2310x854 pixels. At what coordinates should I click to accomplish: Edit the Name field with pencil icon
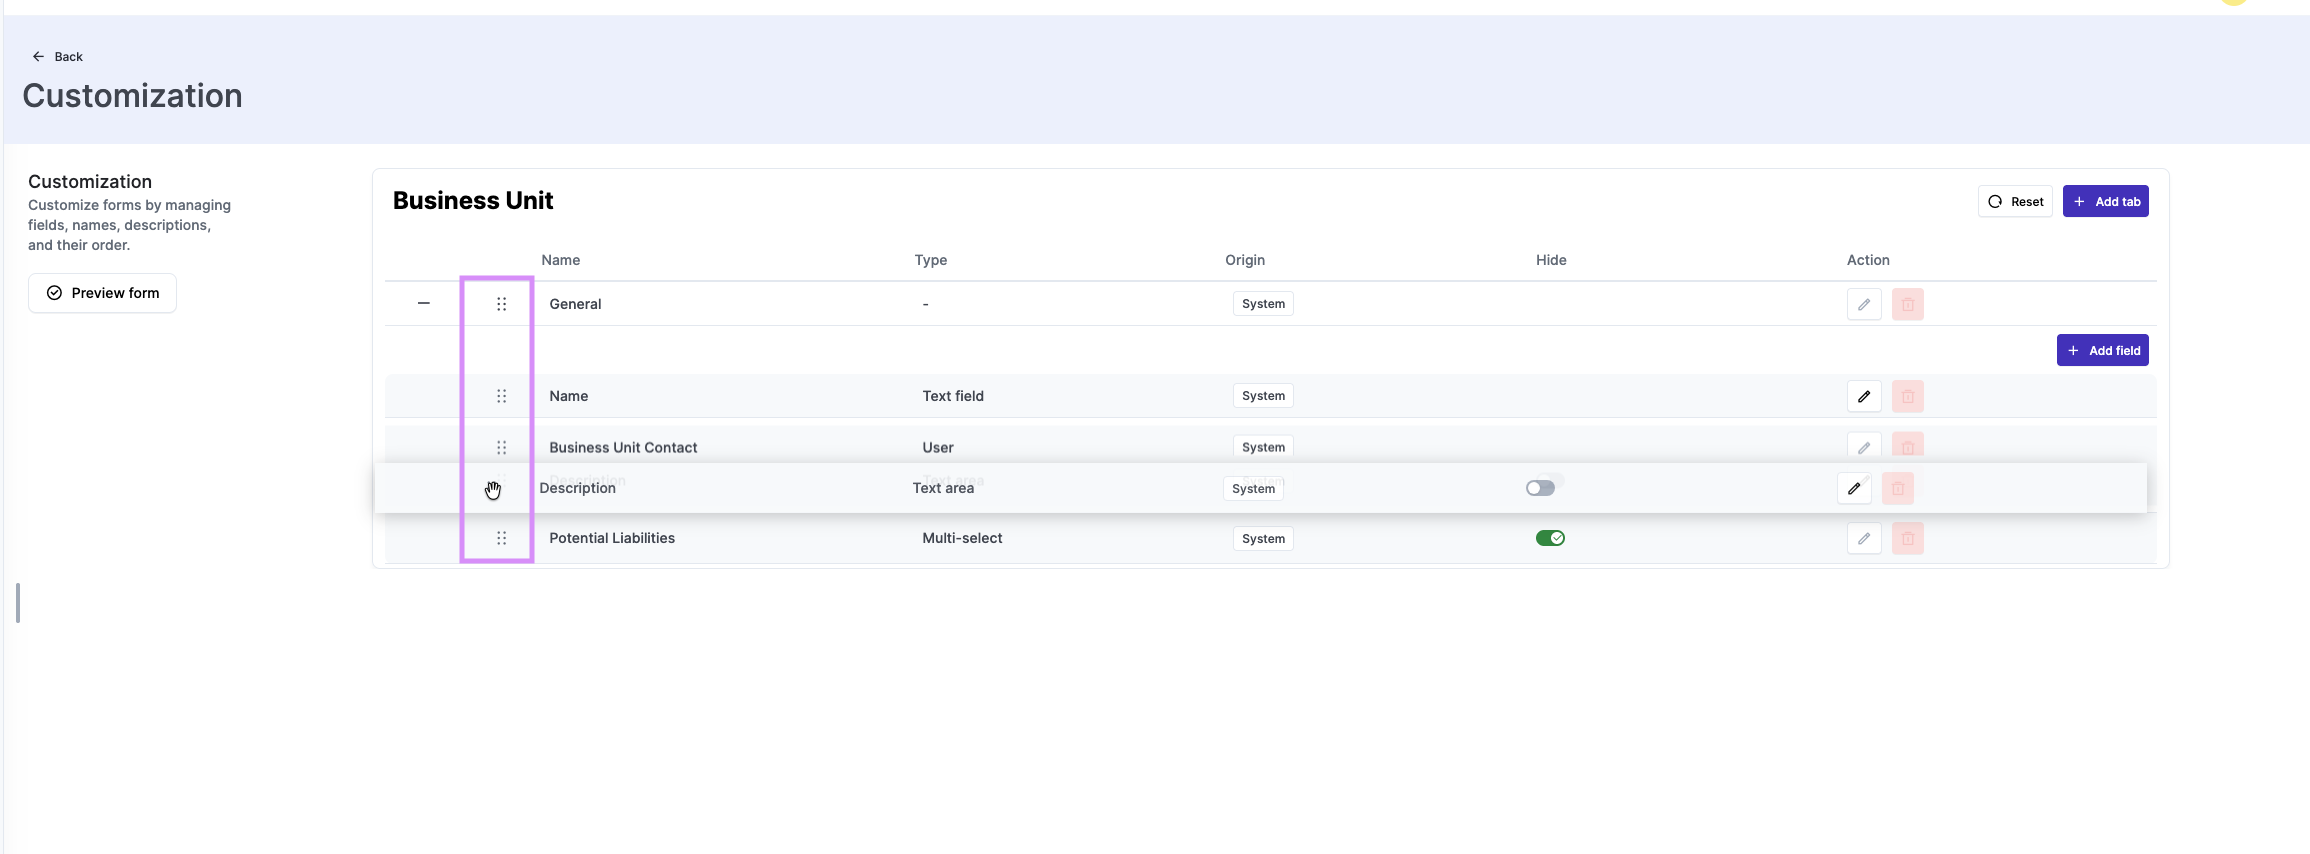click(x=1863, y=396)
